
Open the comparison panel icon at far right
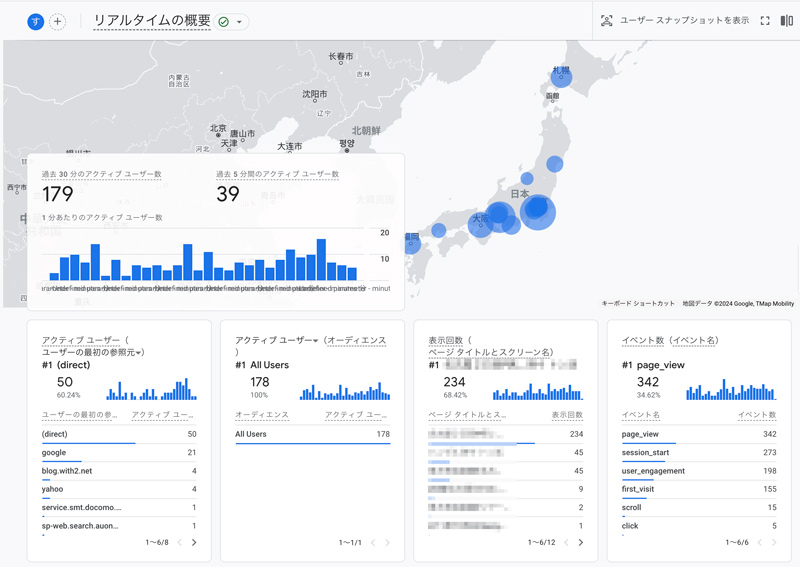pyautogui.click(x=787, y=20)
